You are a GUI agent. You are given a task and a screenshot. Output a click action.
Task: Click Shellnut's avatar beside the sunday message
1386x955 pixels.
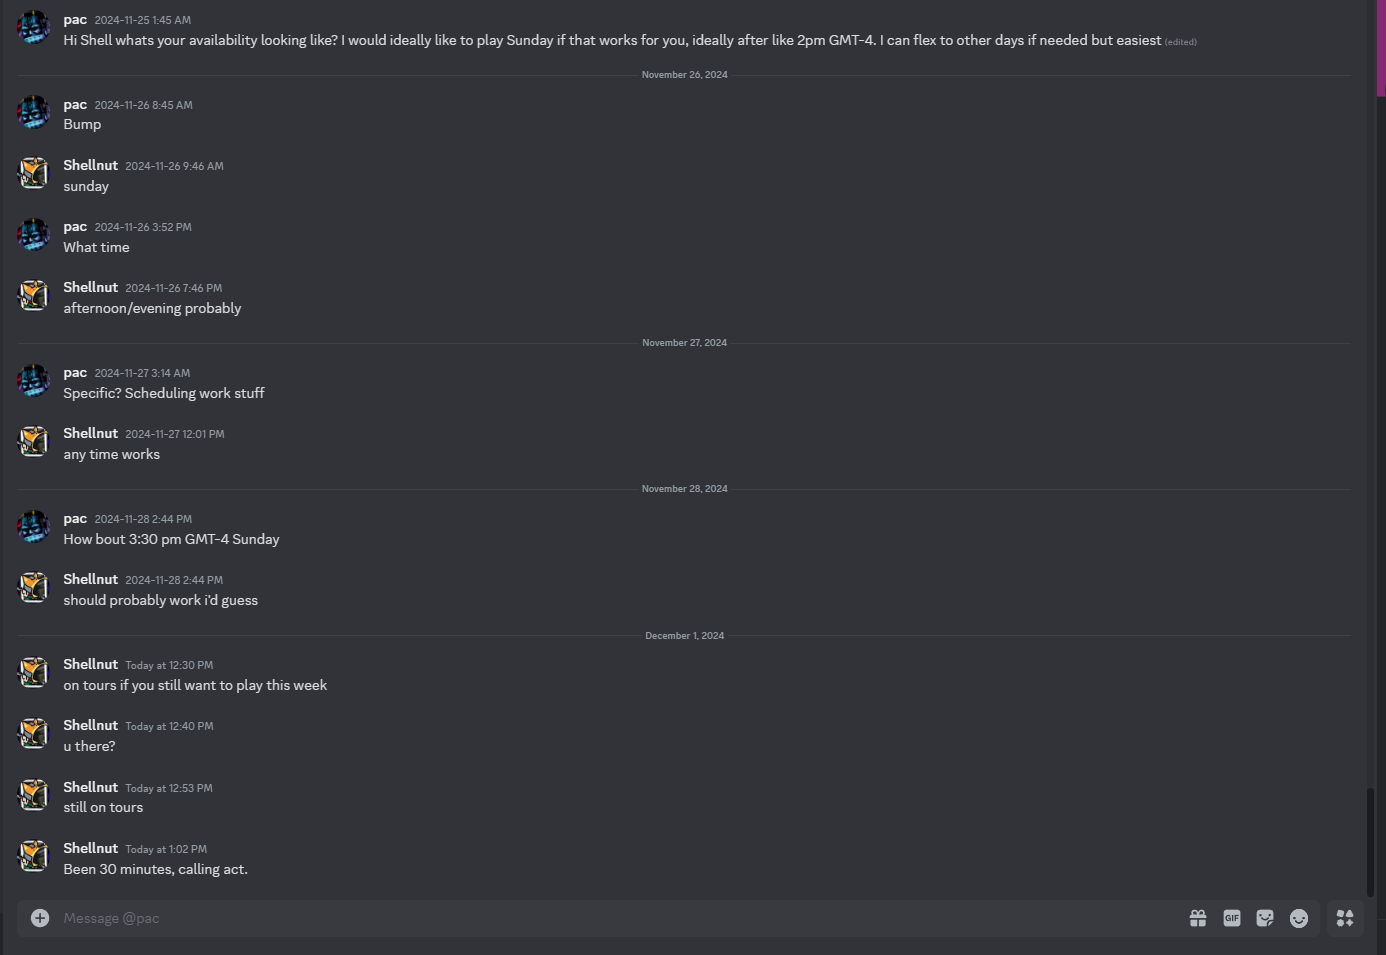pos(34,173)
